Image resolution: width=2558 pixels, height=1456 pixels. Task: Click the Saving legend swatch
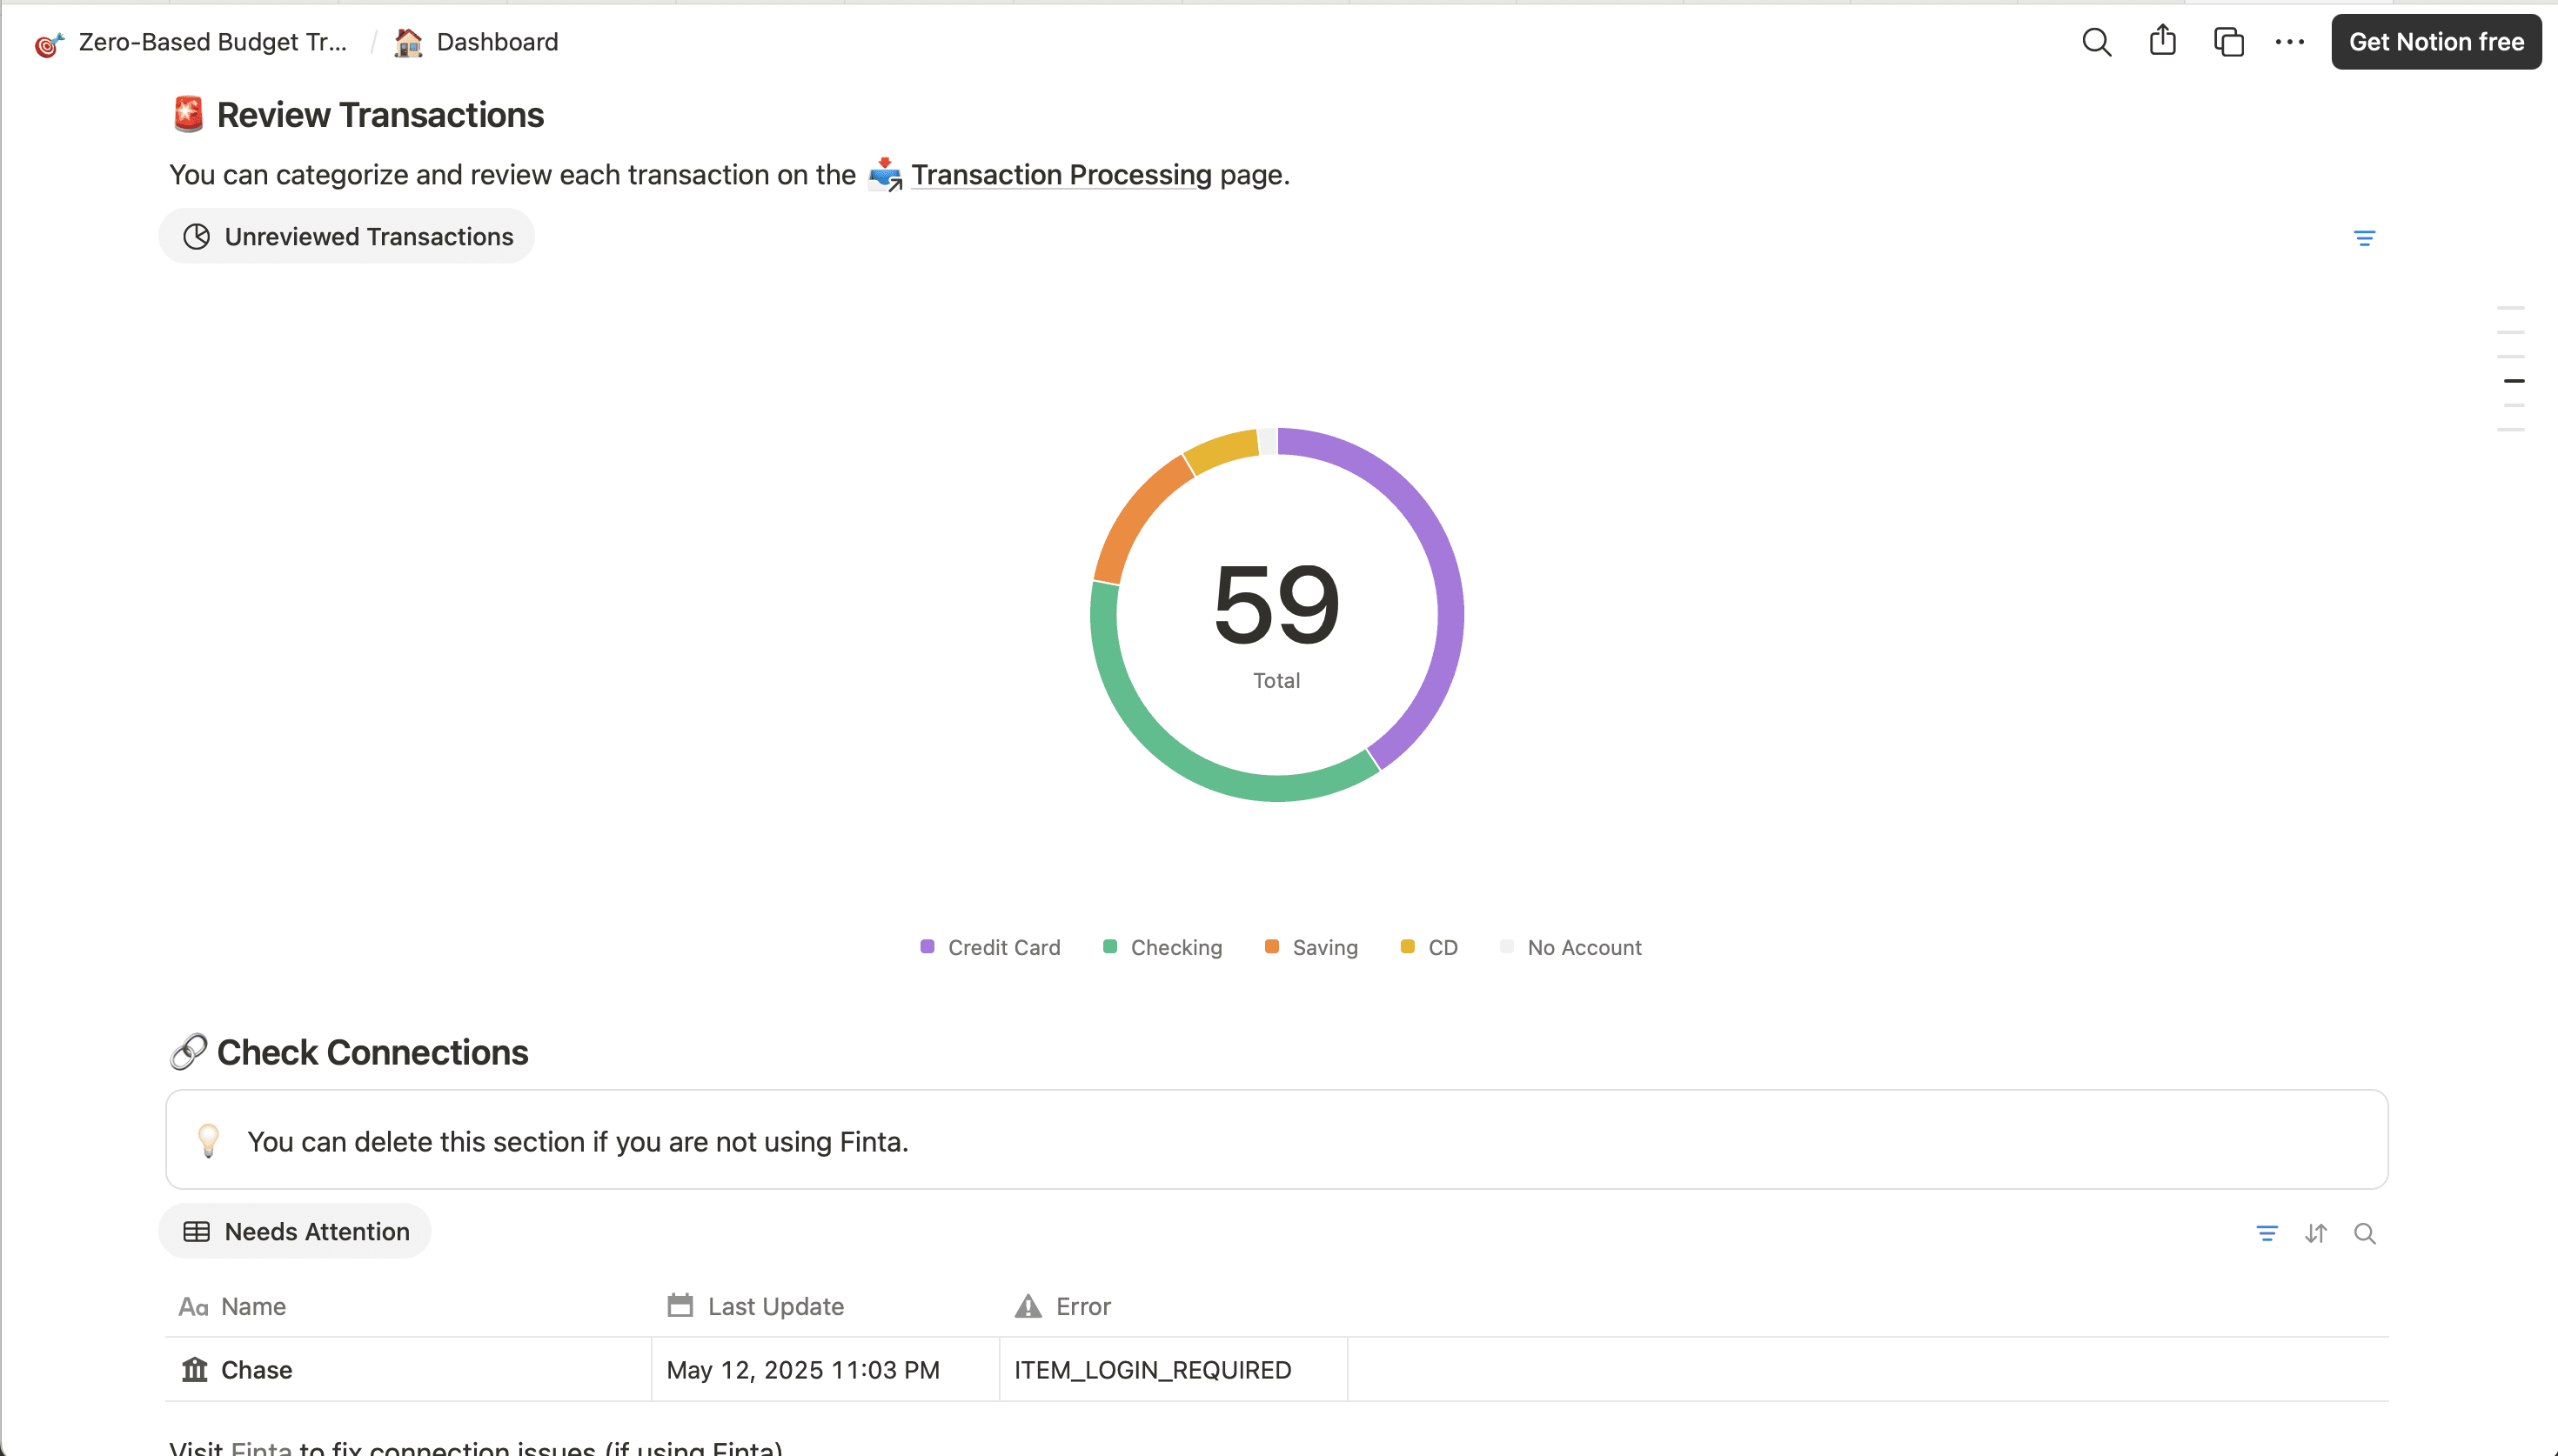tap(1271, 946)
